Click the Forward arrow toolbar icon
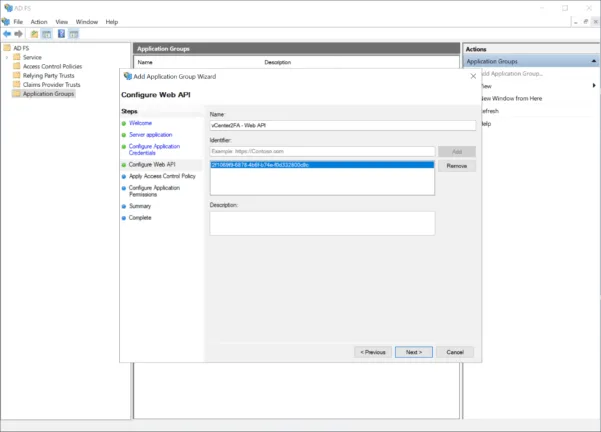 point(18,34)
